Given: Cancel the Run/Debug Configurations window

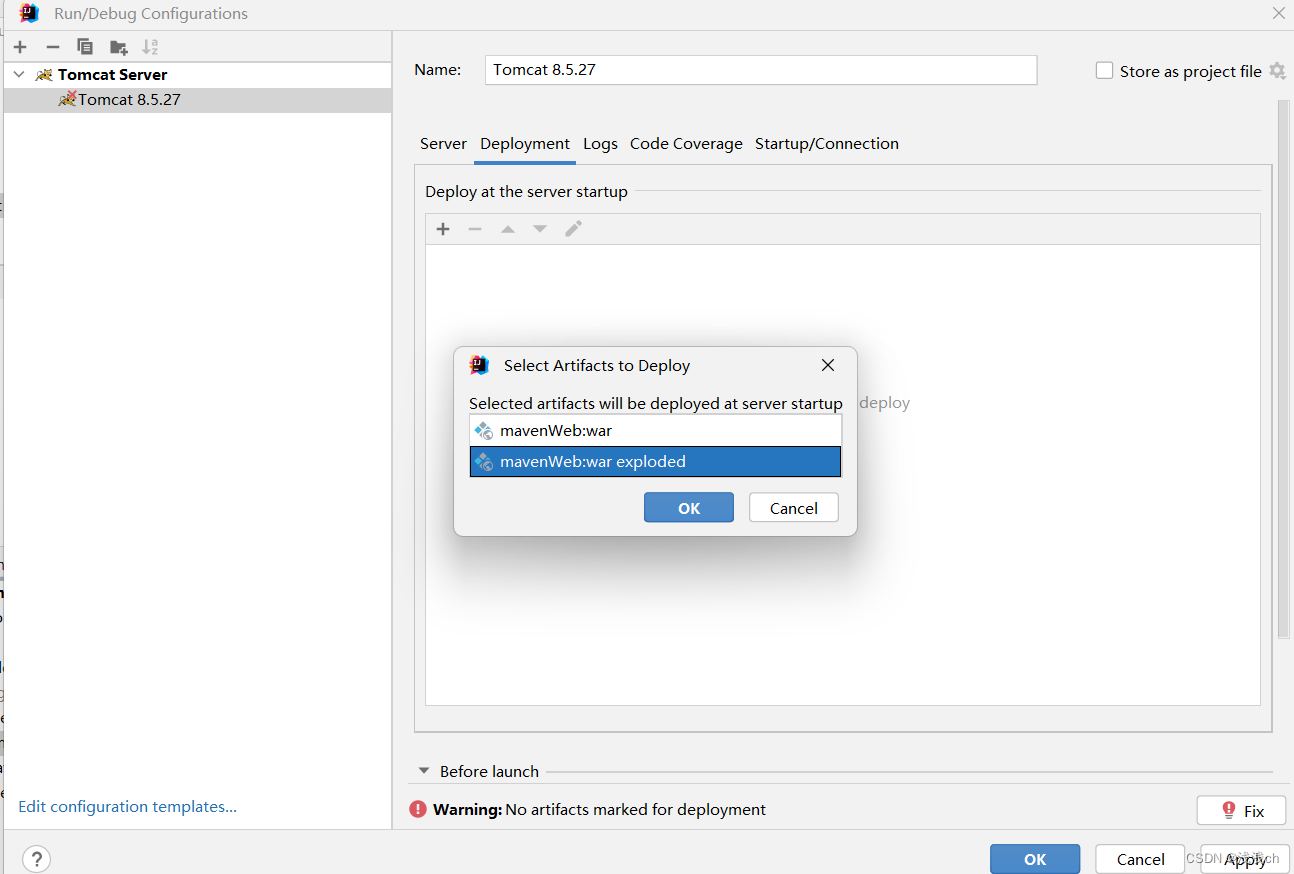Looking at the screenshot, I should point(1140,859).
